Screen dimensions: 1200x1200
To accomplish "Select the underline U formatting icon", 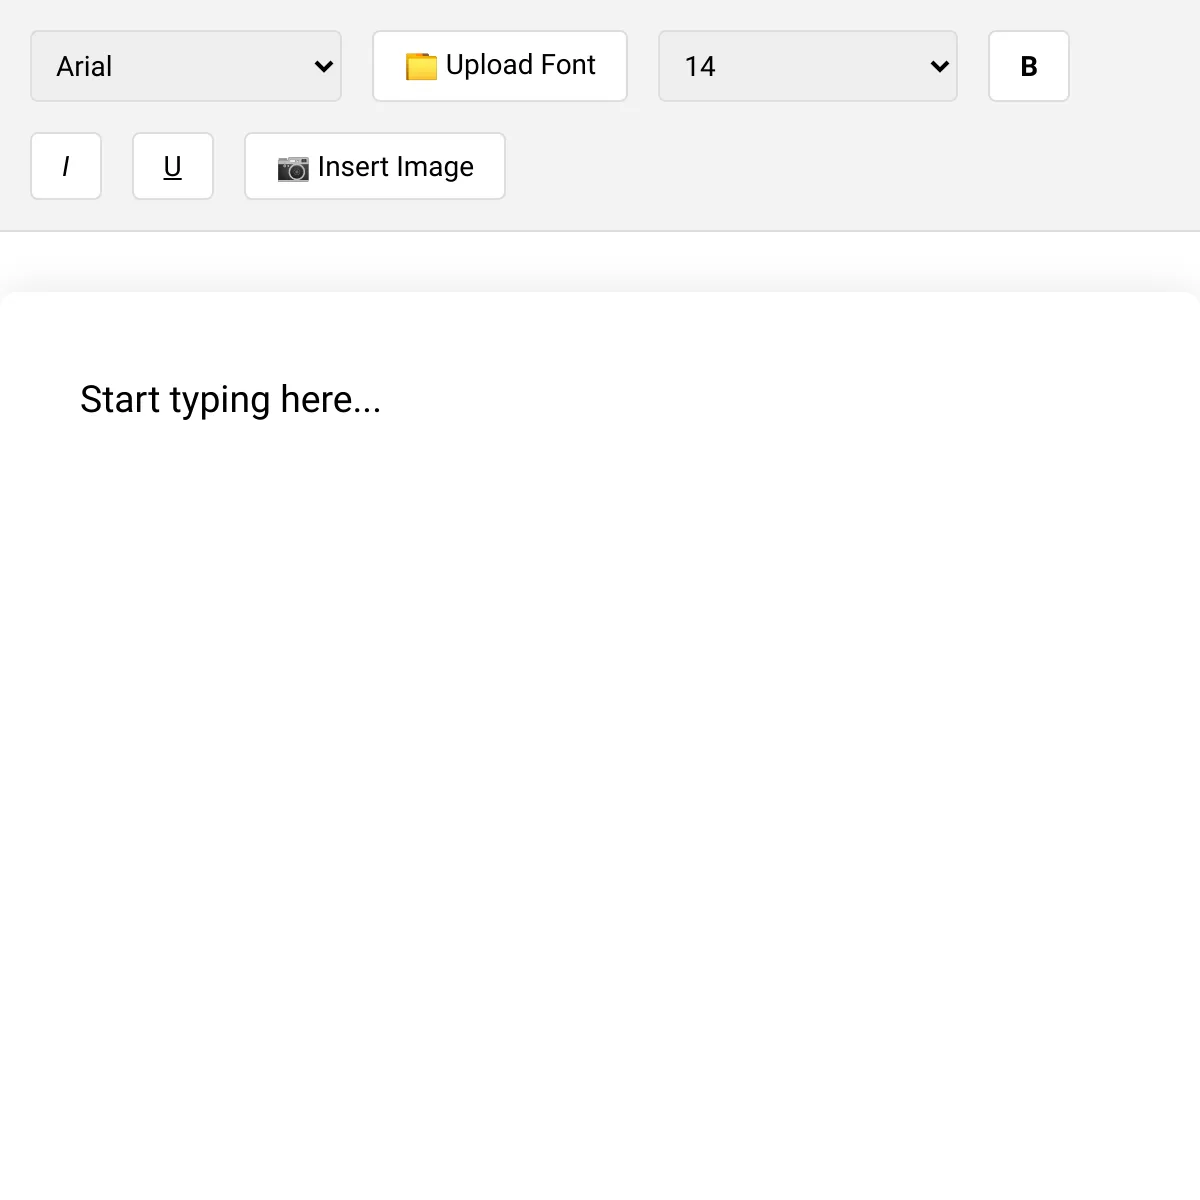I will 173,166.
